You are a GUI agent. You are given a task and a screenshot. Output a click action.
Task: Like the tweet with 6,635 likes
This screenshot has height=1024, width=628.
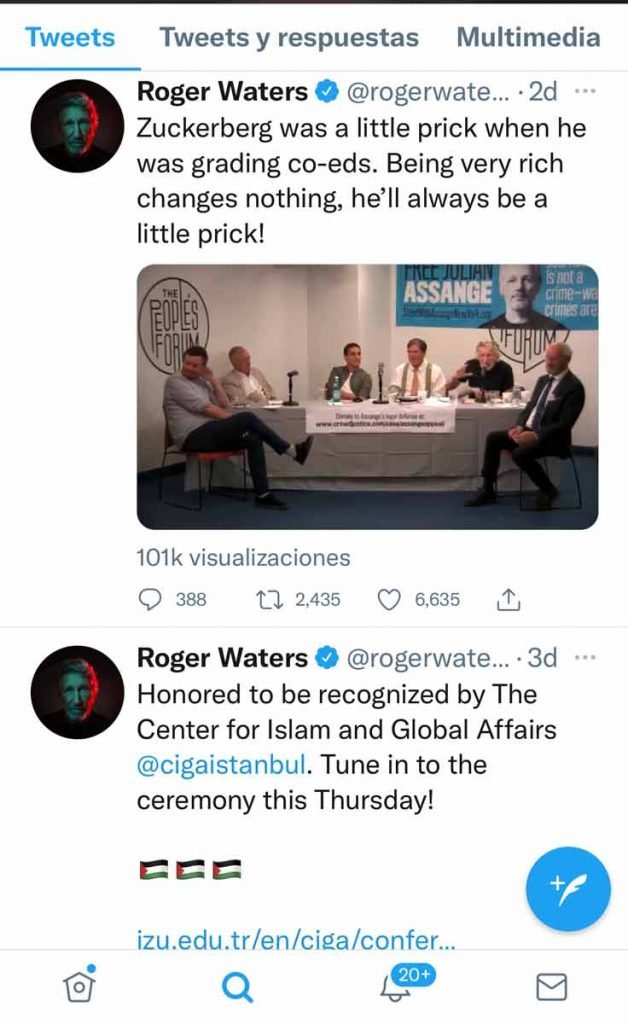(388, 600)
